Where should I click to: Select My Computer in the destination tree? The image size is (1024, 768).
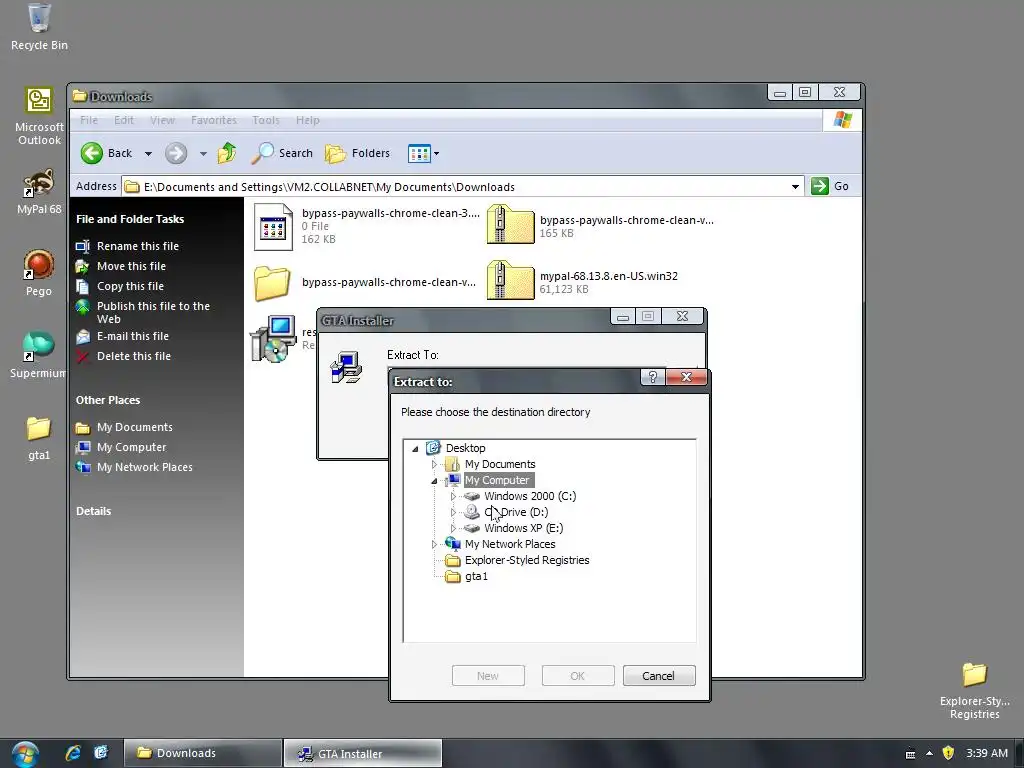pos(497,480)
